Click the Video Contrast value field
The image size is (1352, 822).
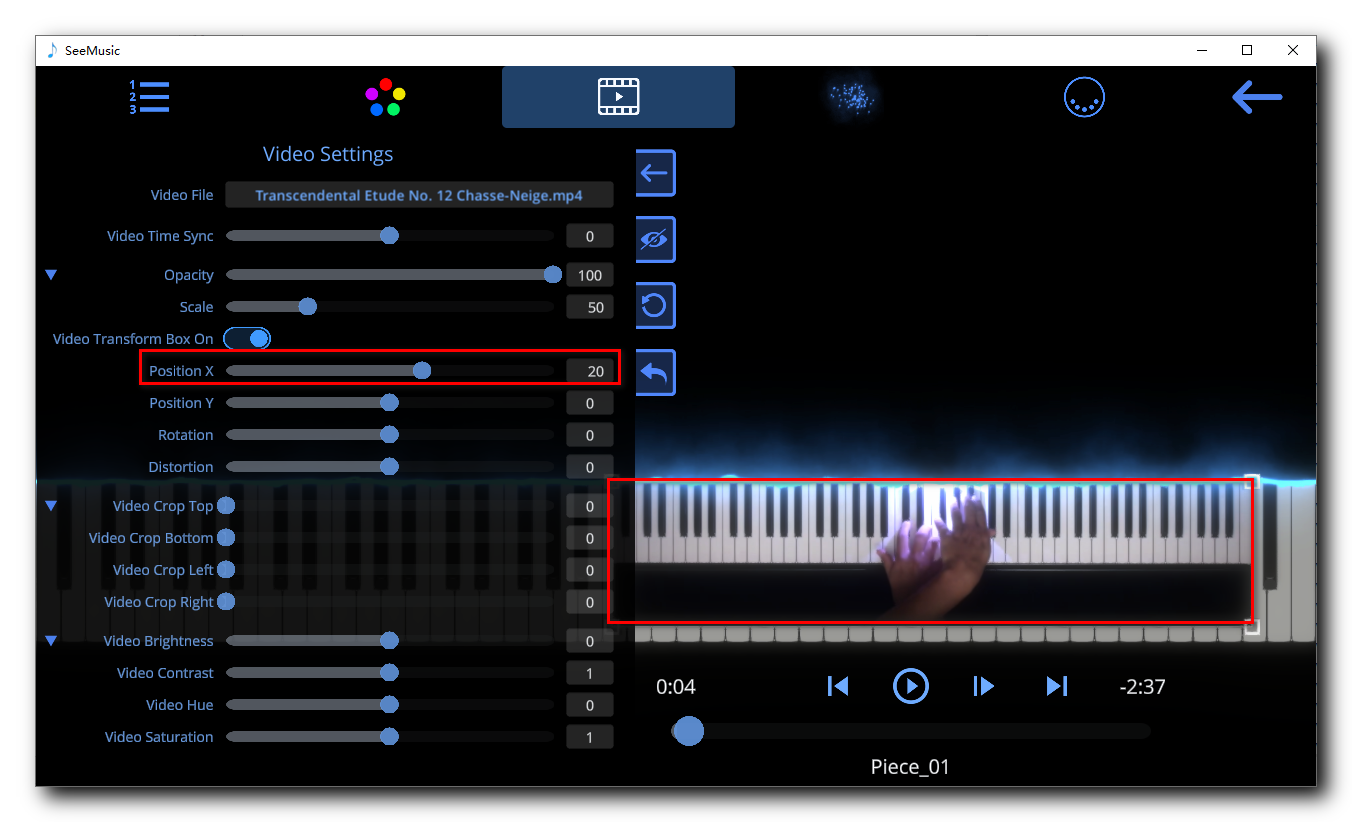(x=590, y=673)
